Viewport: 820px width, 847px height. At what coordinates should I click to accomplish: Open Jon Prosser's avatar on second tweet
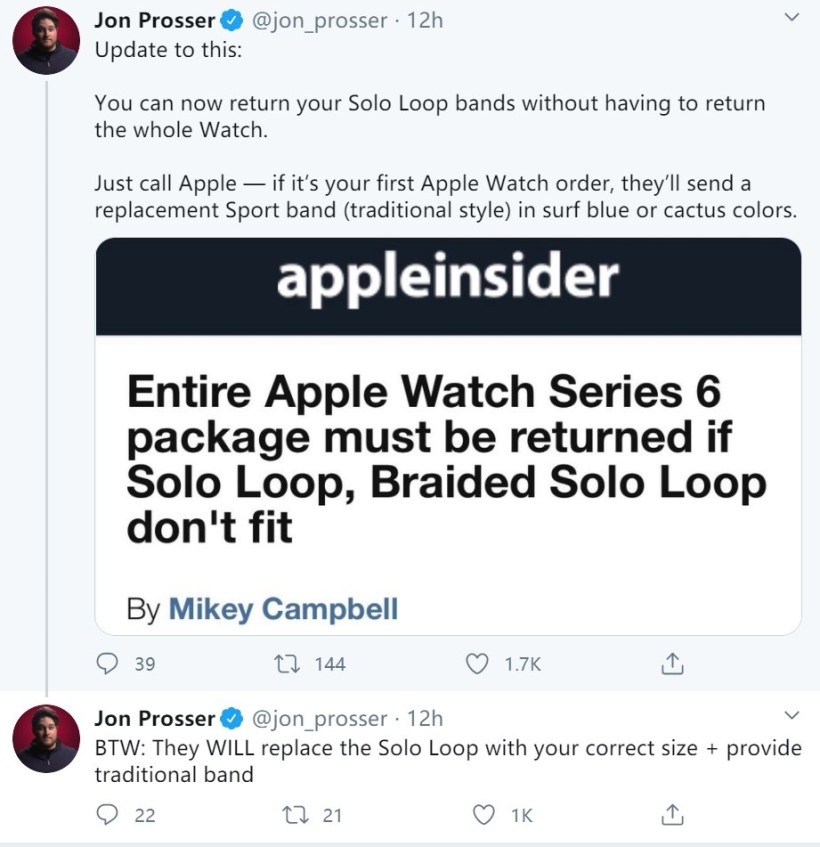coord(46,738)
